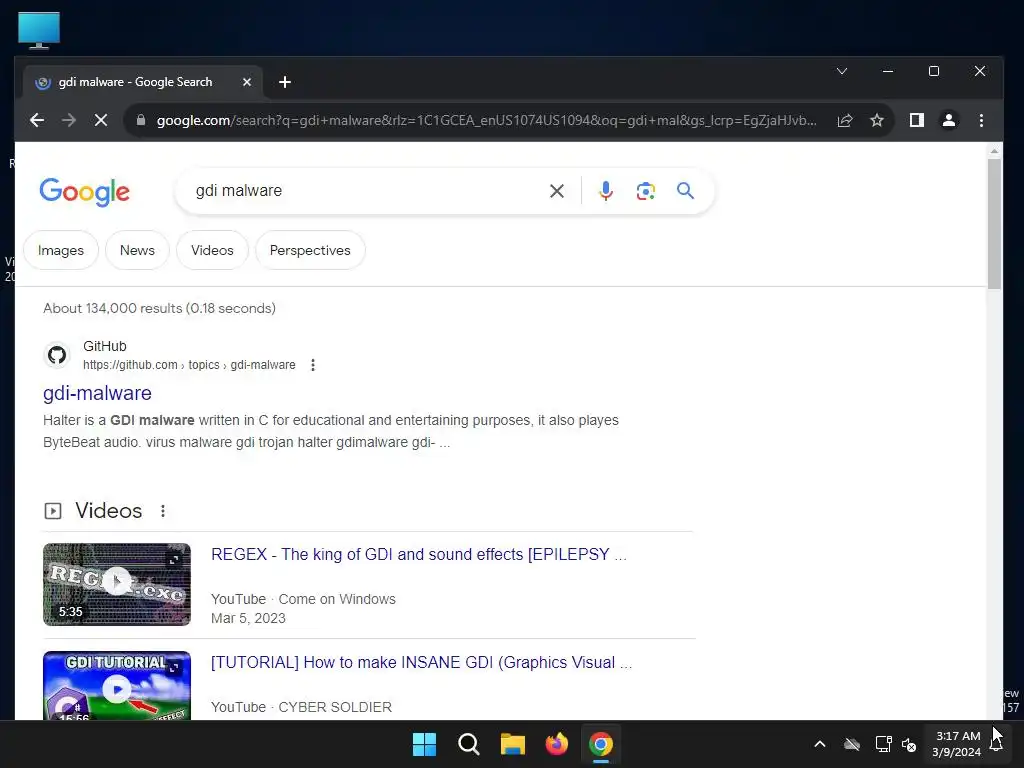Open the network tray icon

[x=884, y=744]
